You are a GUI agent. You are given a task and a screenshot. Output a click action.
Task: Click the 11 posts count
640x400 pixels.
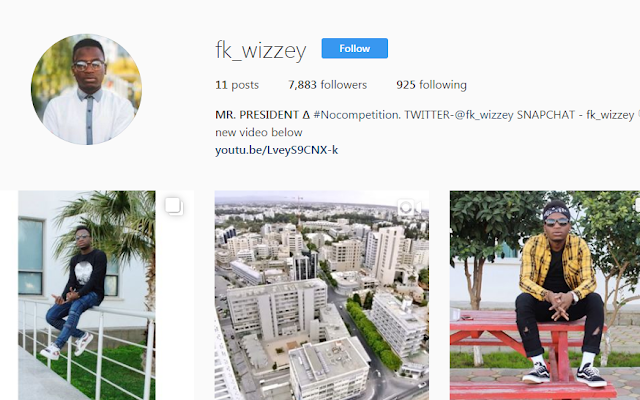point(237,85)
